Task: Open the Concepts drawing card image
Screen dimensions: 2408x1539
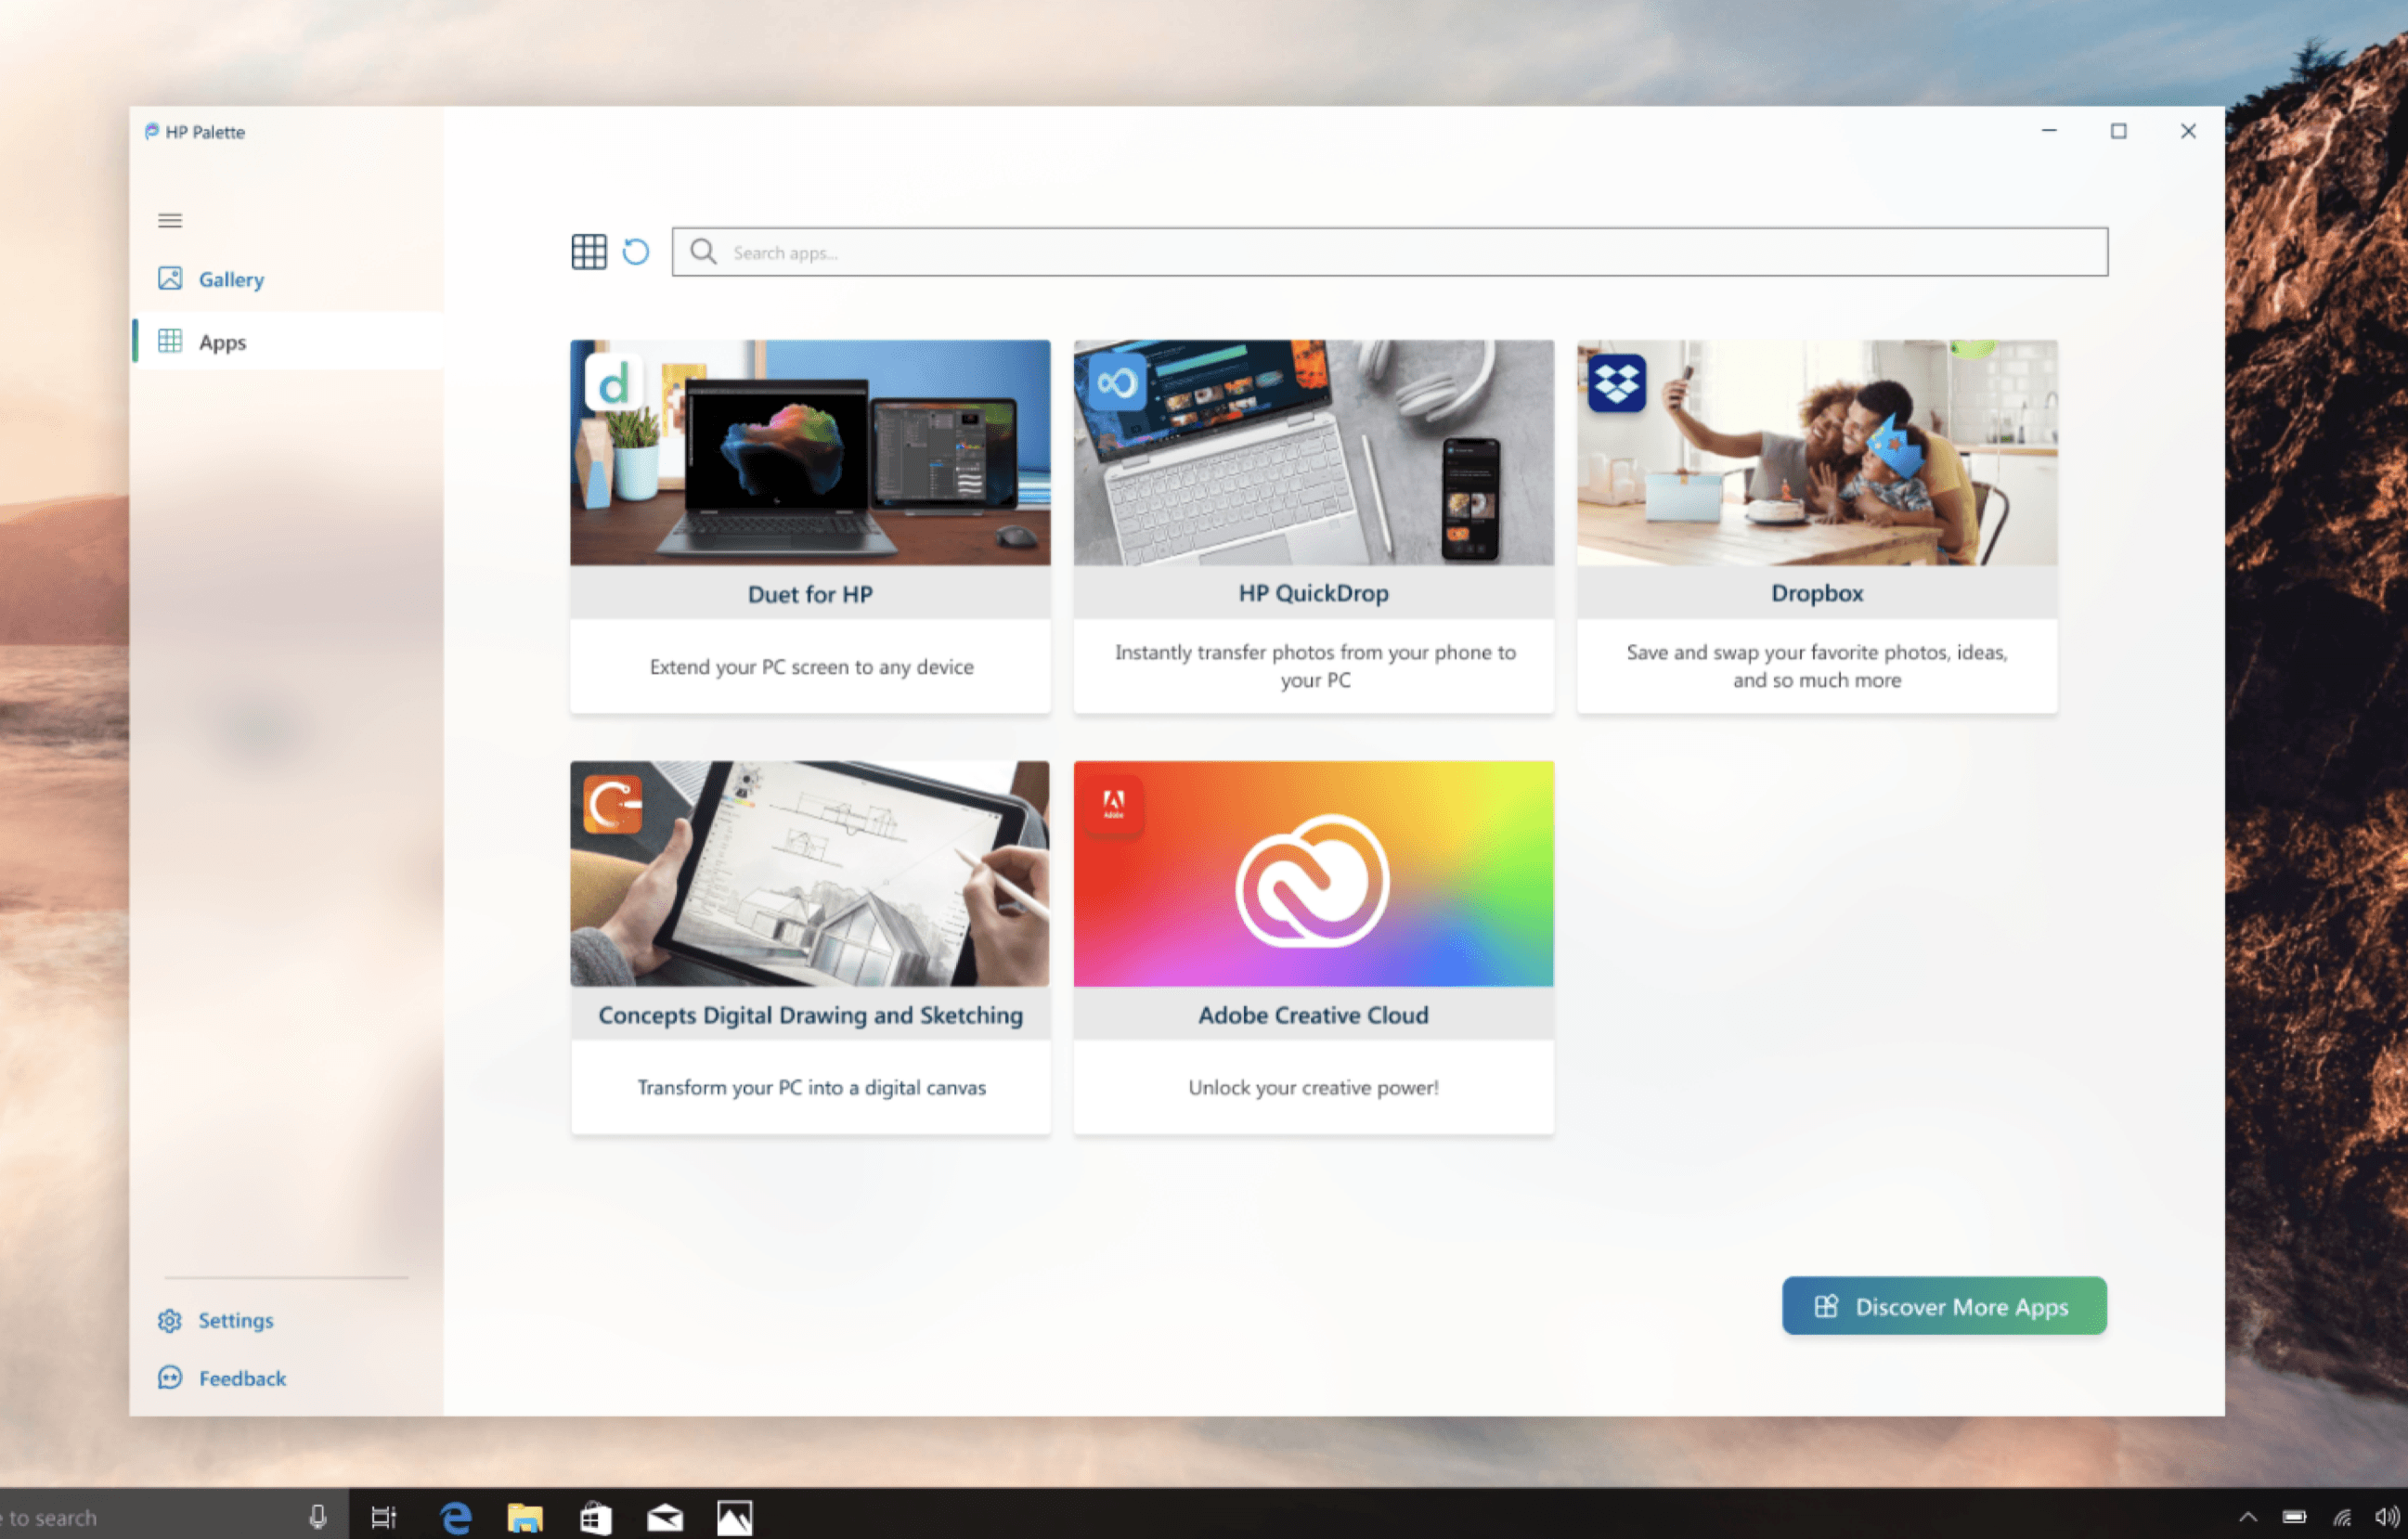Action: click(810, 874)
